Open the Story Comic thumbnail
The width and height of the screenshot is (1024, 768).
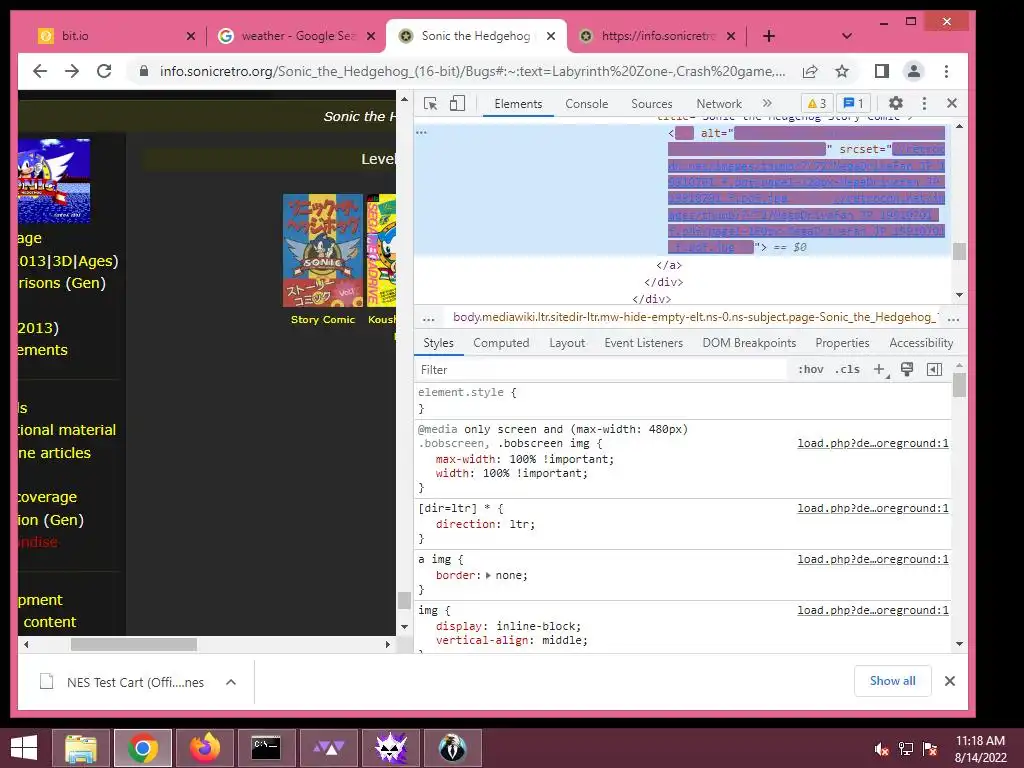click(323, 250)
